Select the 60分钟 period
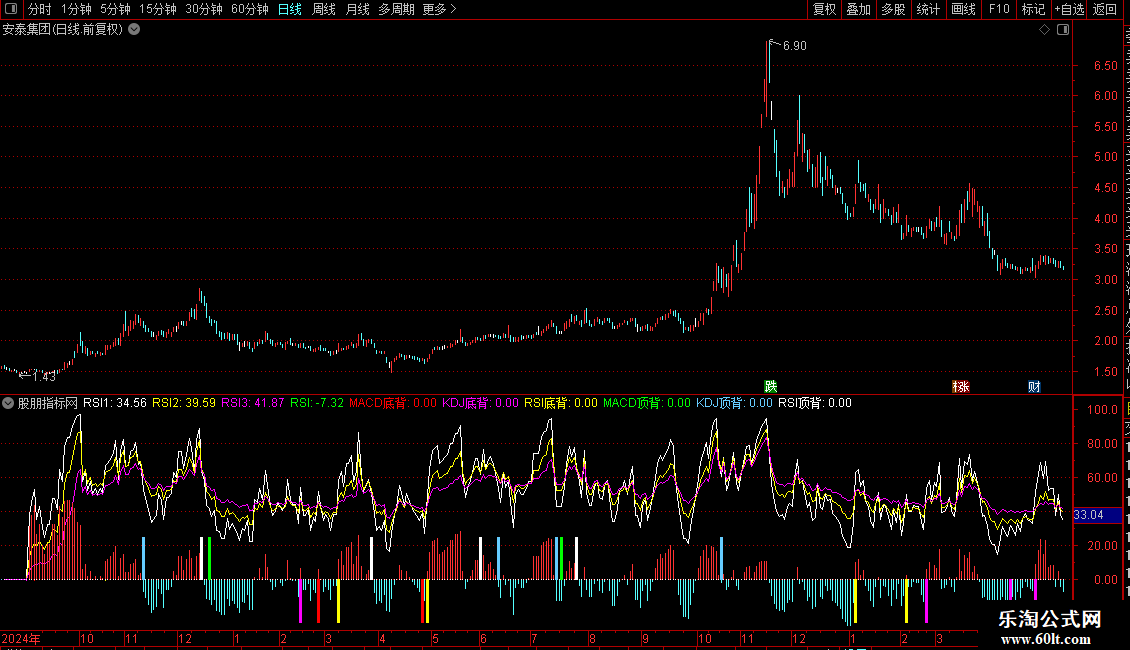The height and width of the screenshot is (650, 1130). 250,9
